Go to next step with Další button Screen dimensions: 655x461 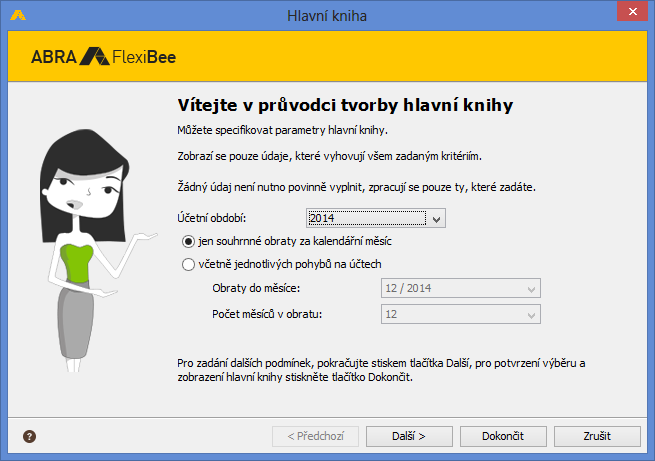[x=409, y=436]
